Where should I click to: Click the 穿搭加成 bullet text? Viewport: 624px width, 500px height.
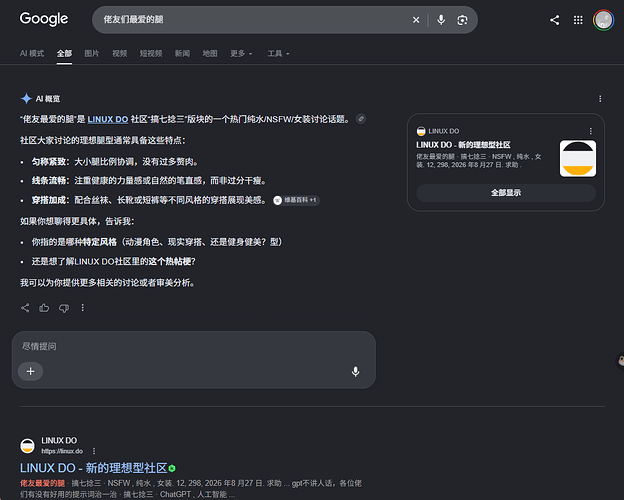coord(149,200)
